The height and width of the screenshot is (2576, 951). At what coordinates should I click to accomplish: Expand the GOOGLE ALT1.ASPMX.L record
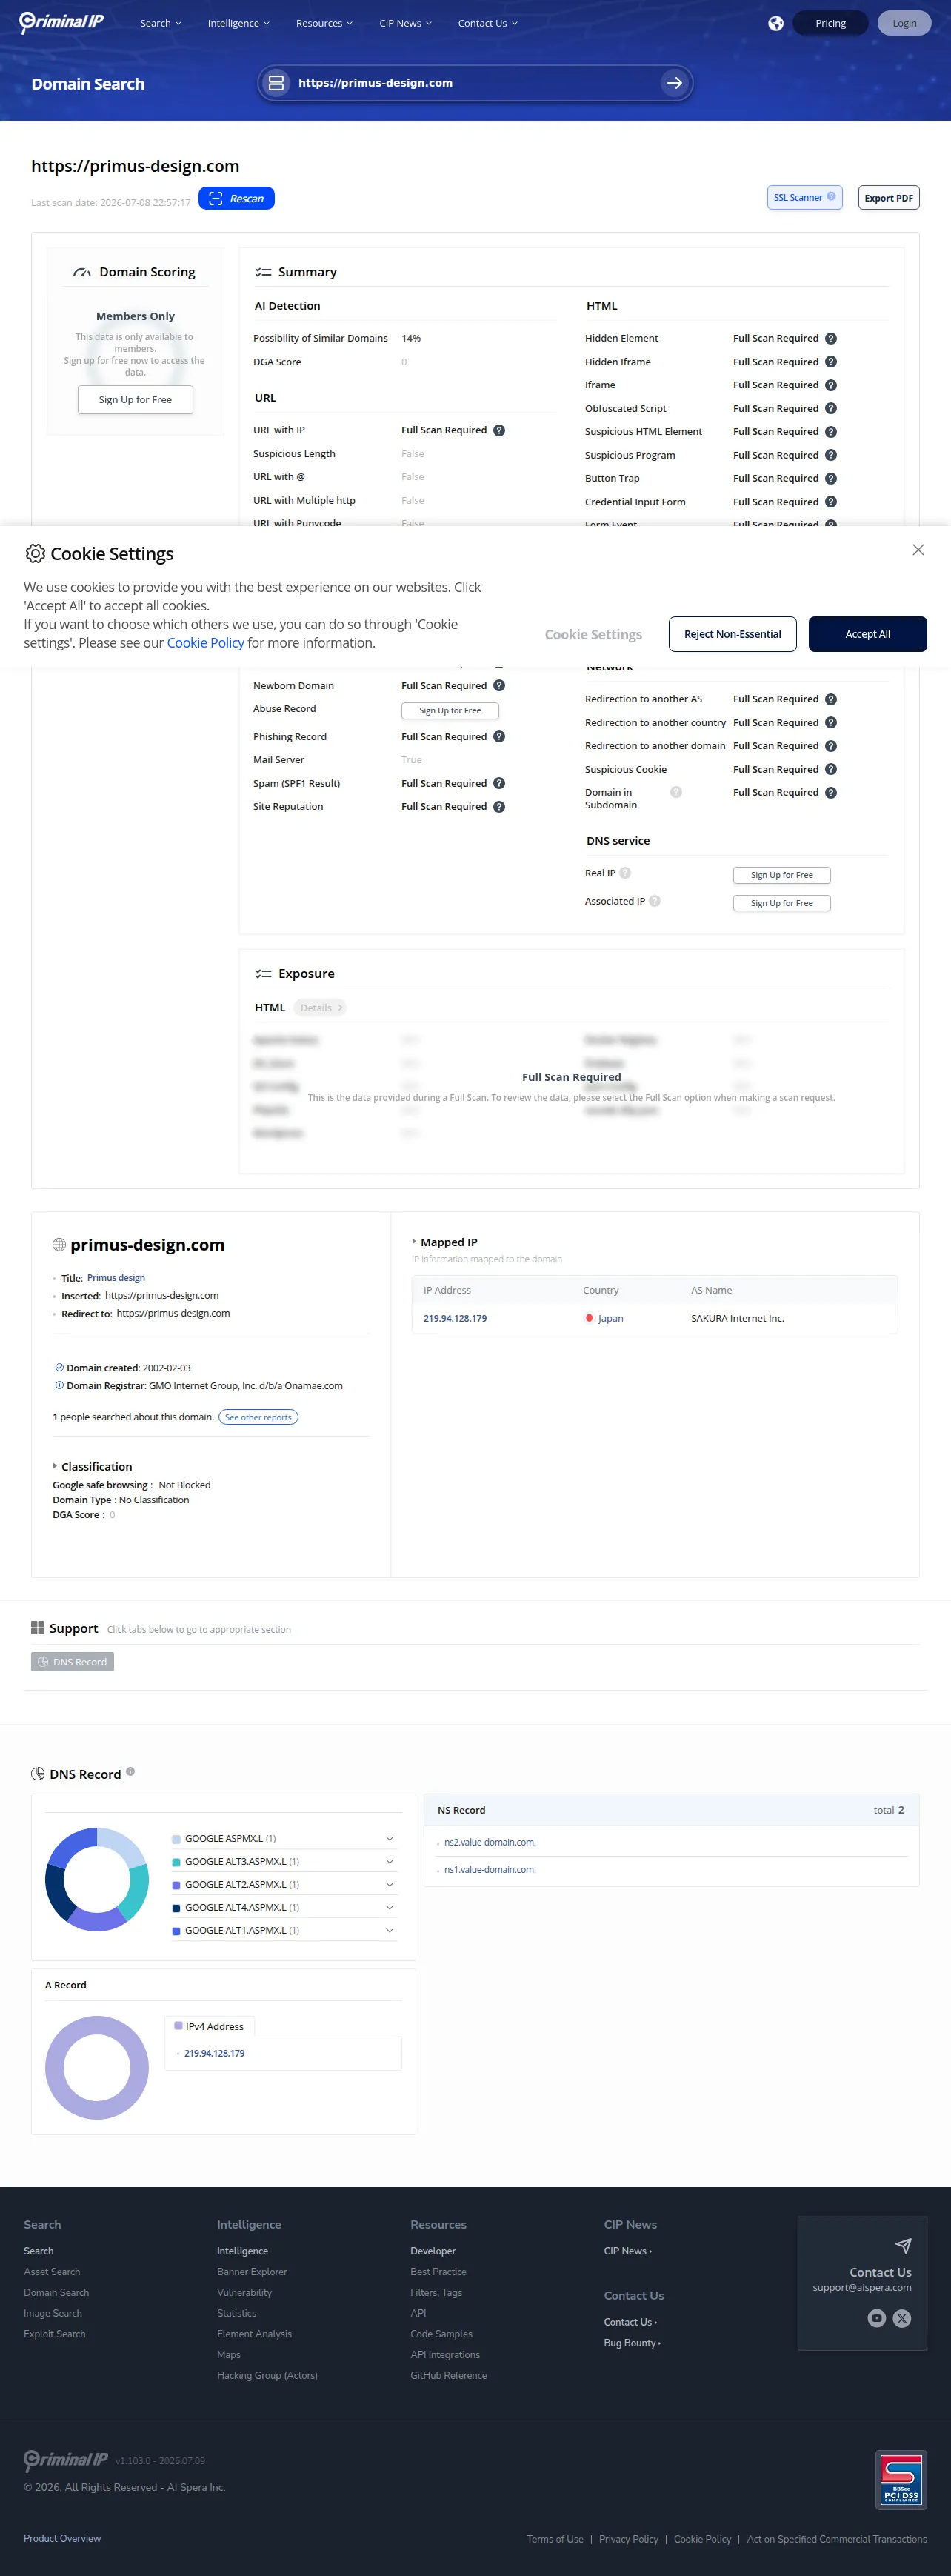pyautogui.click(x=389, y=1930)
